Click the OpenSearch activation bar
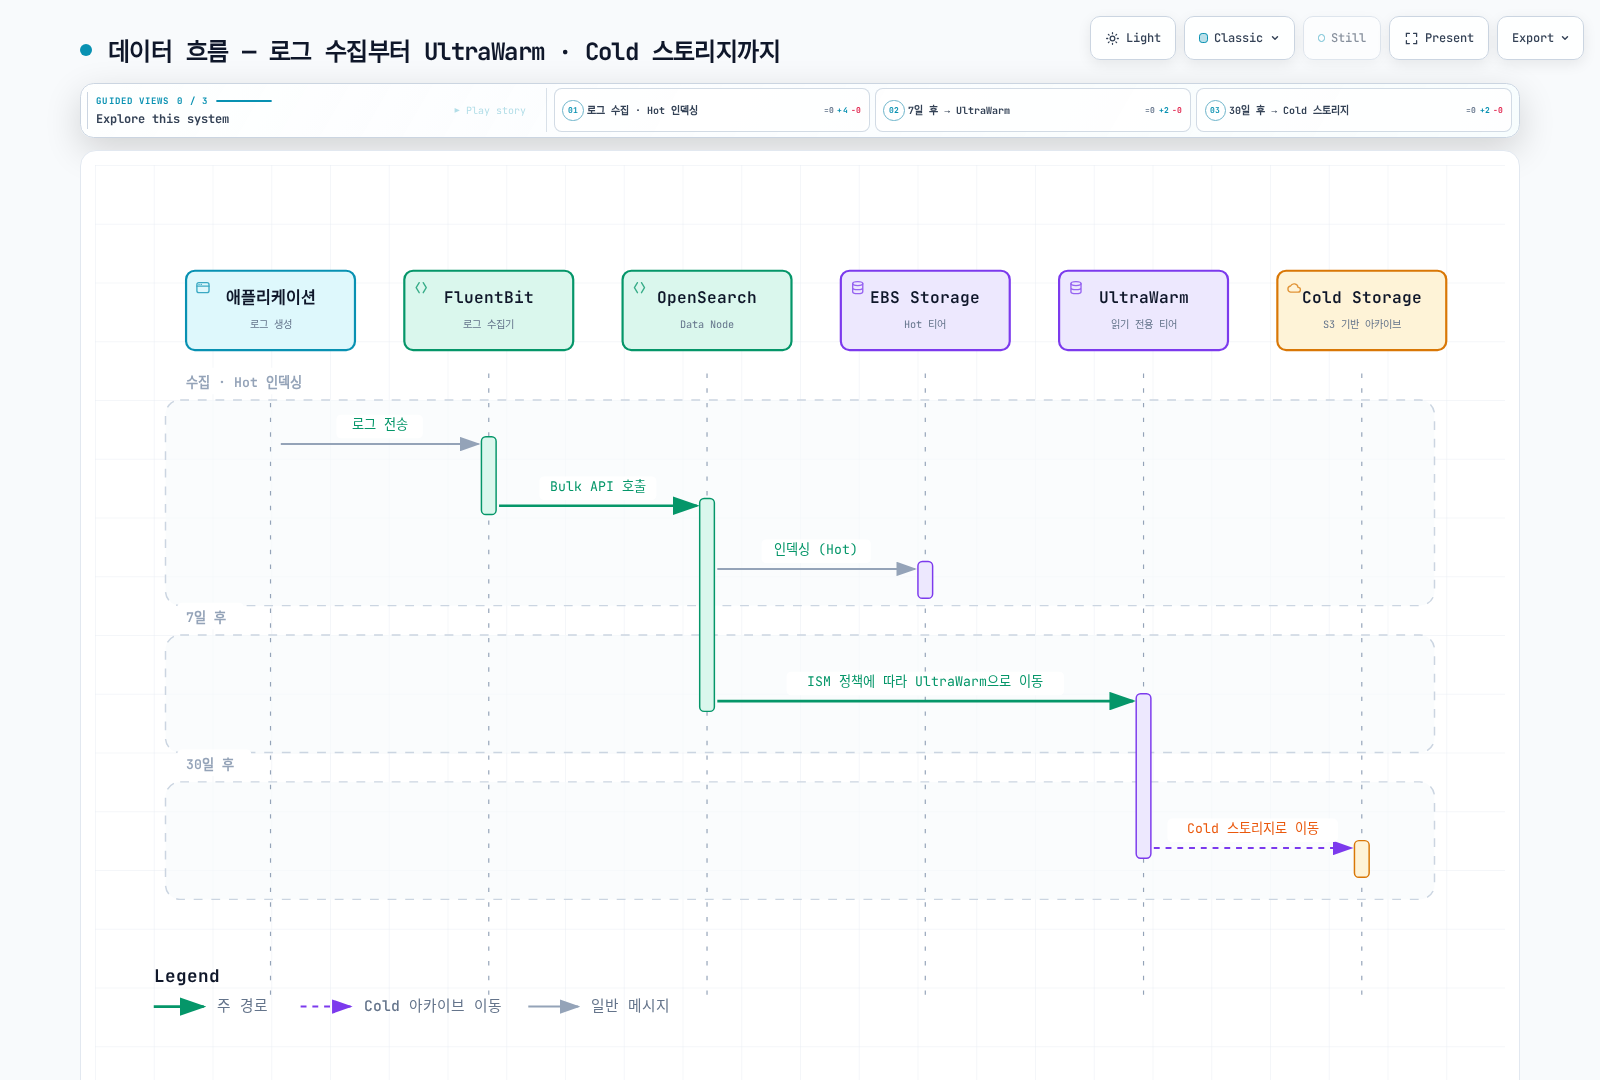This screenshot has height=1080, width=1600. coord(707,605)
